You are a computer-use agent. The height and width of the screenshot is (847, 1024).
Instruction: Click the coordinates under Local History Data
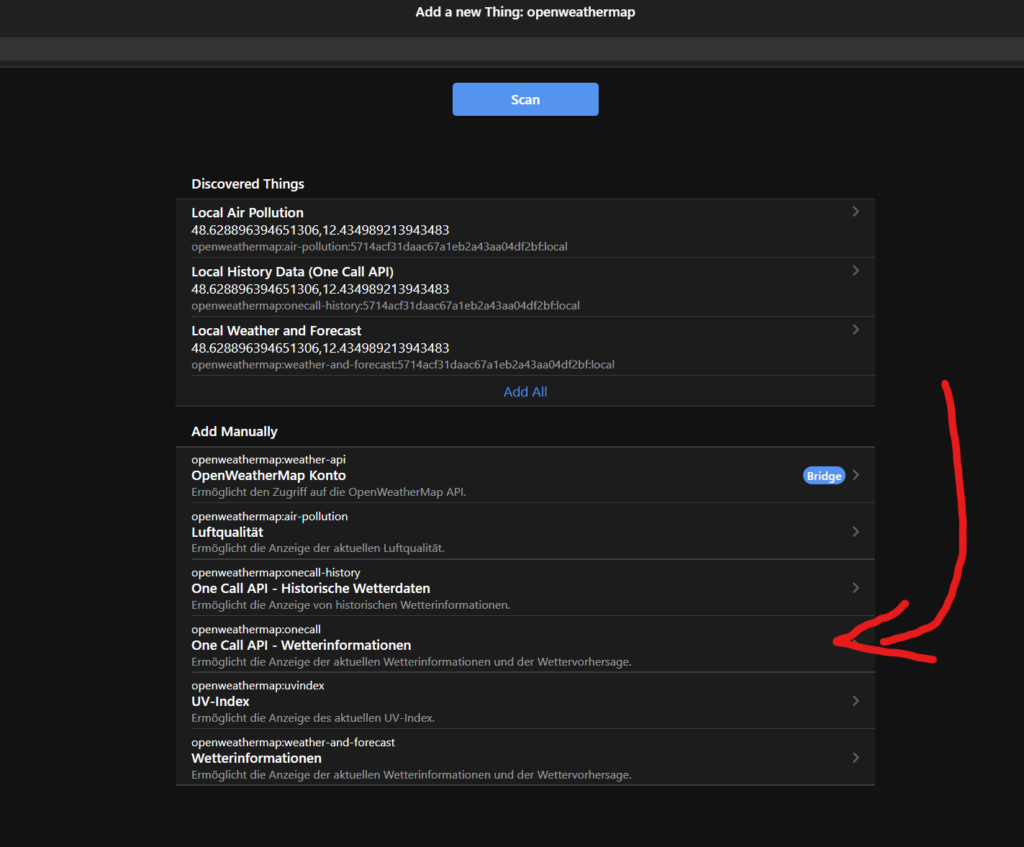coord(320,289)
